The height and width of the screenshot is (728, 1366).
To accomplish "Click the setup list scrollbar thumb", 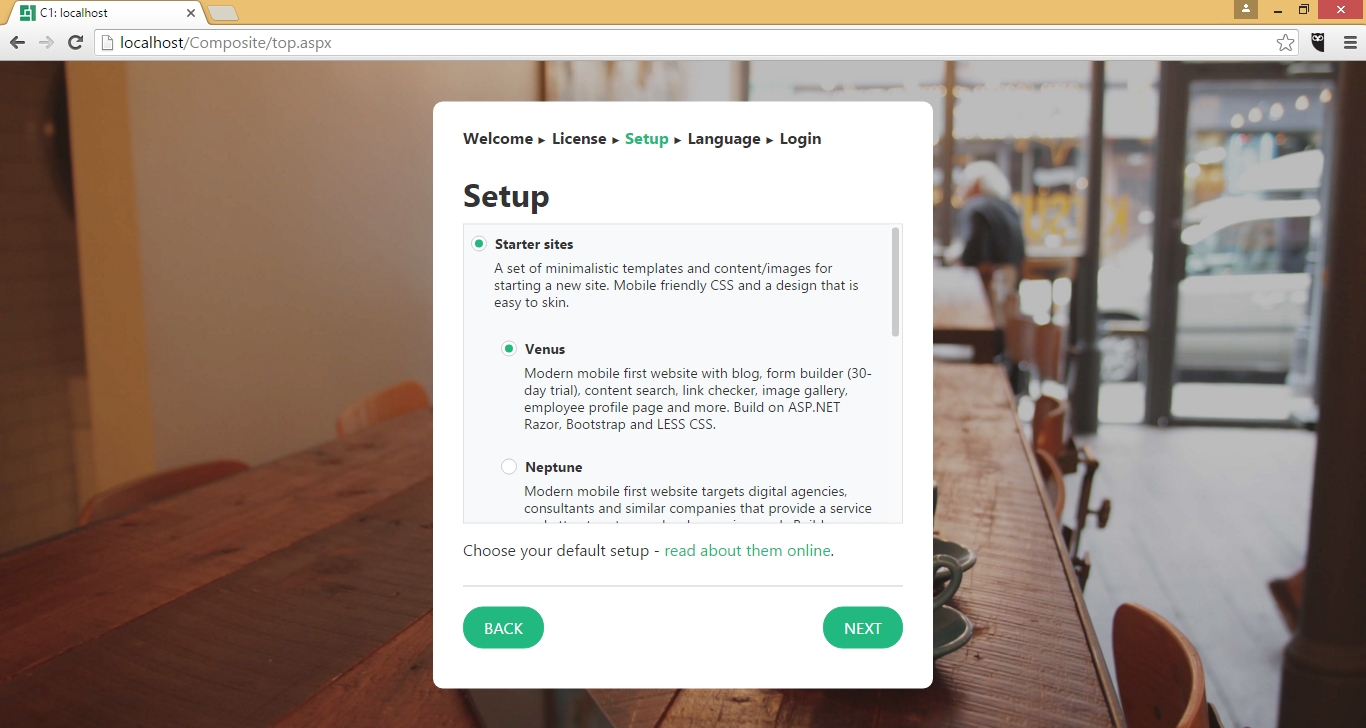I will tap(895, 282).
